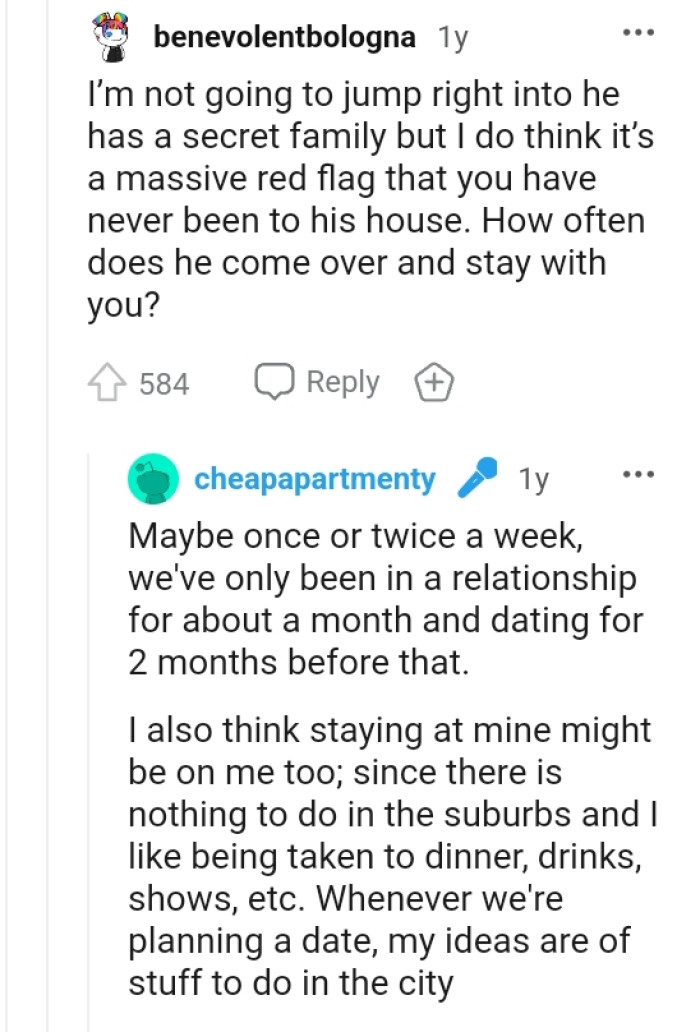Viewport: 700px width, 1032px height.
Task: Click the 1y timestamp on benevolentbologna's comment
Action: click(451, 36)
